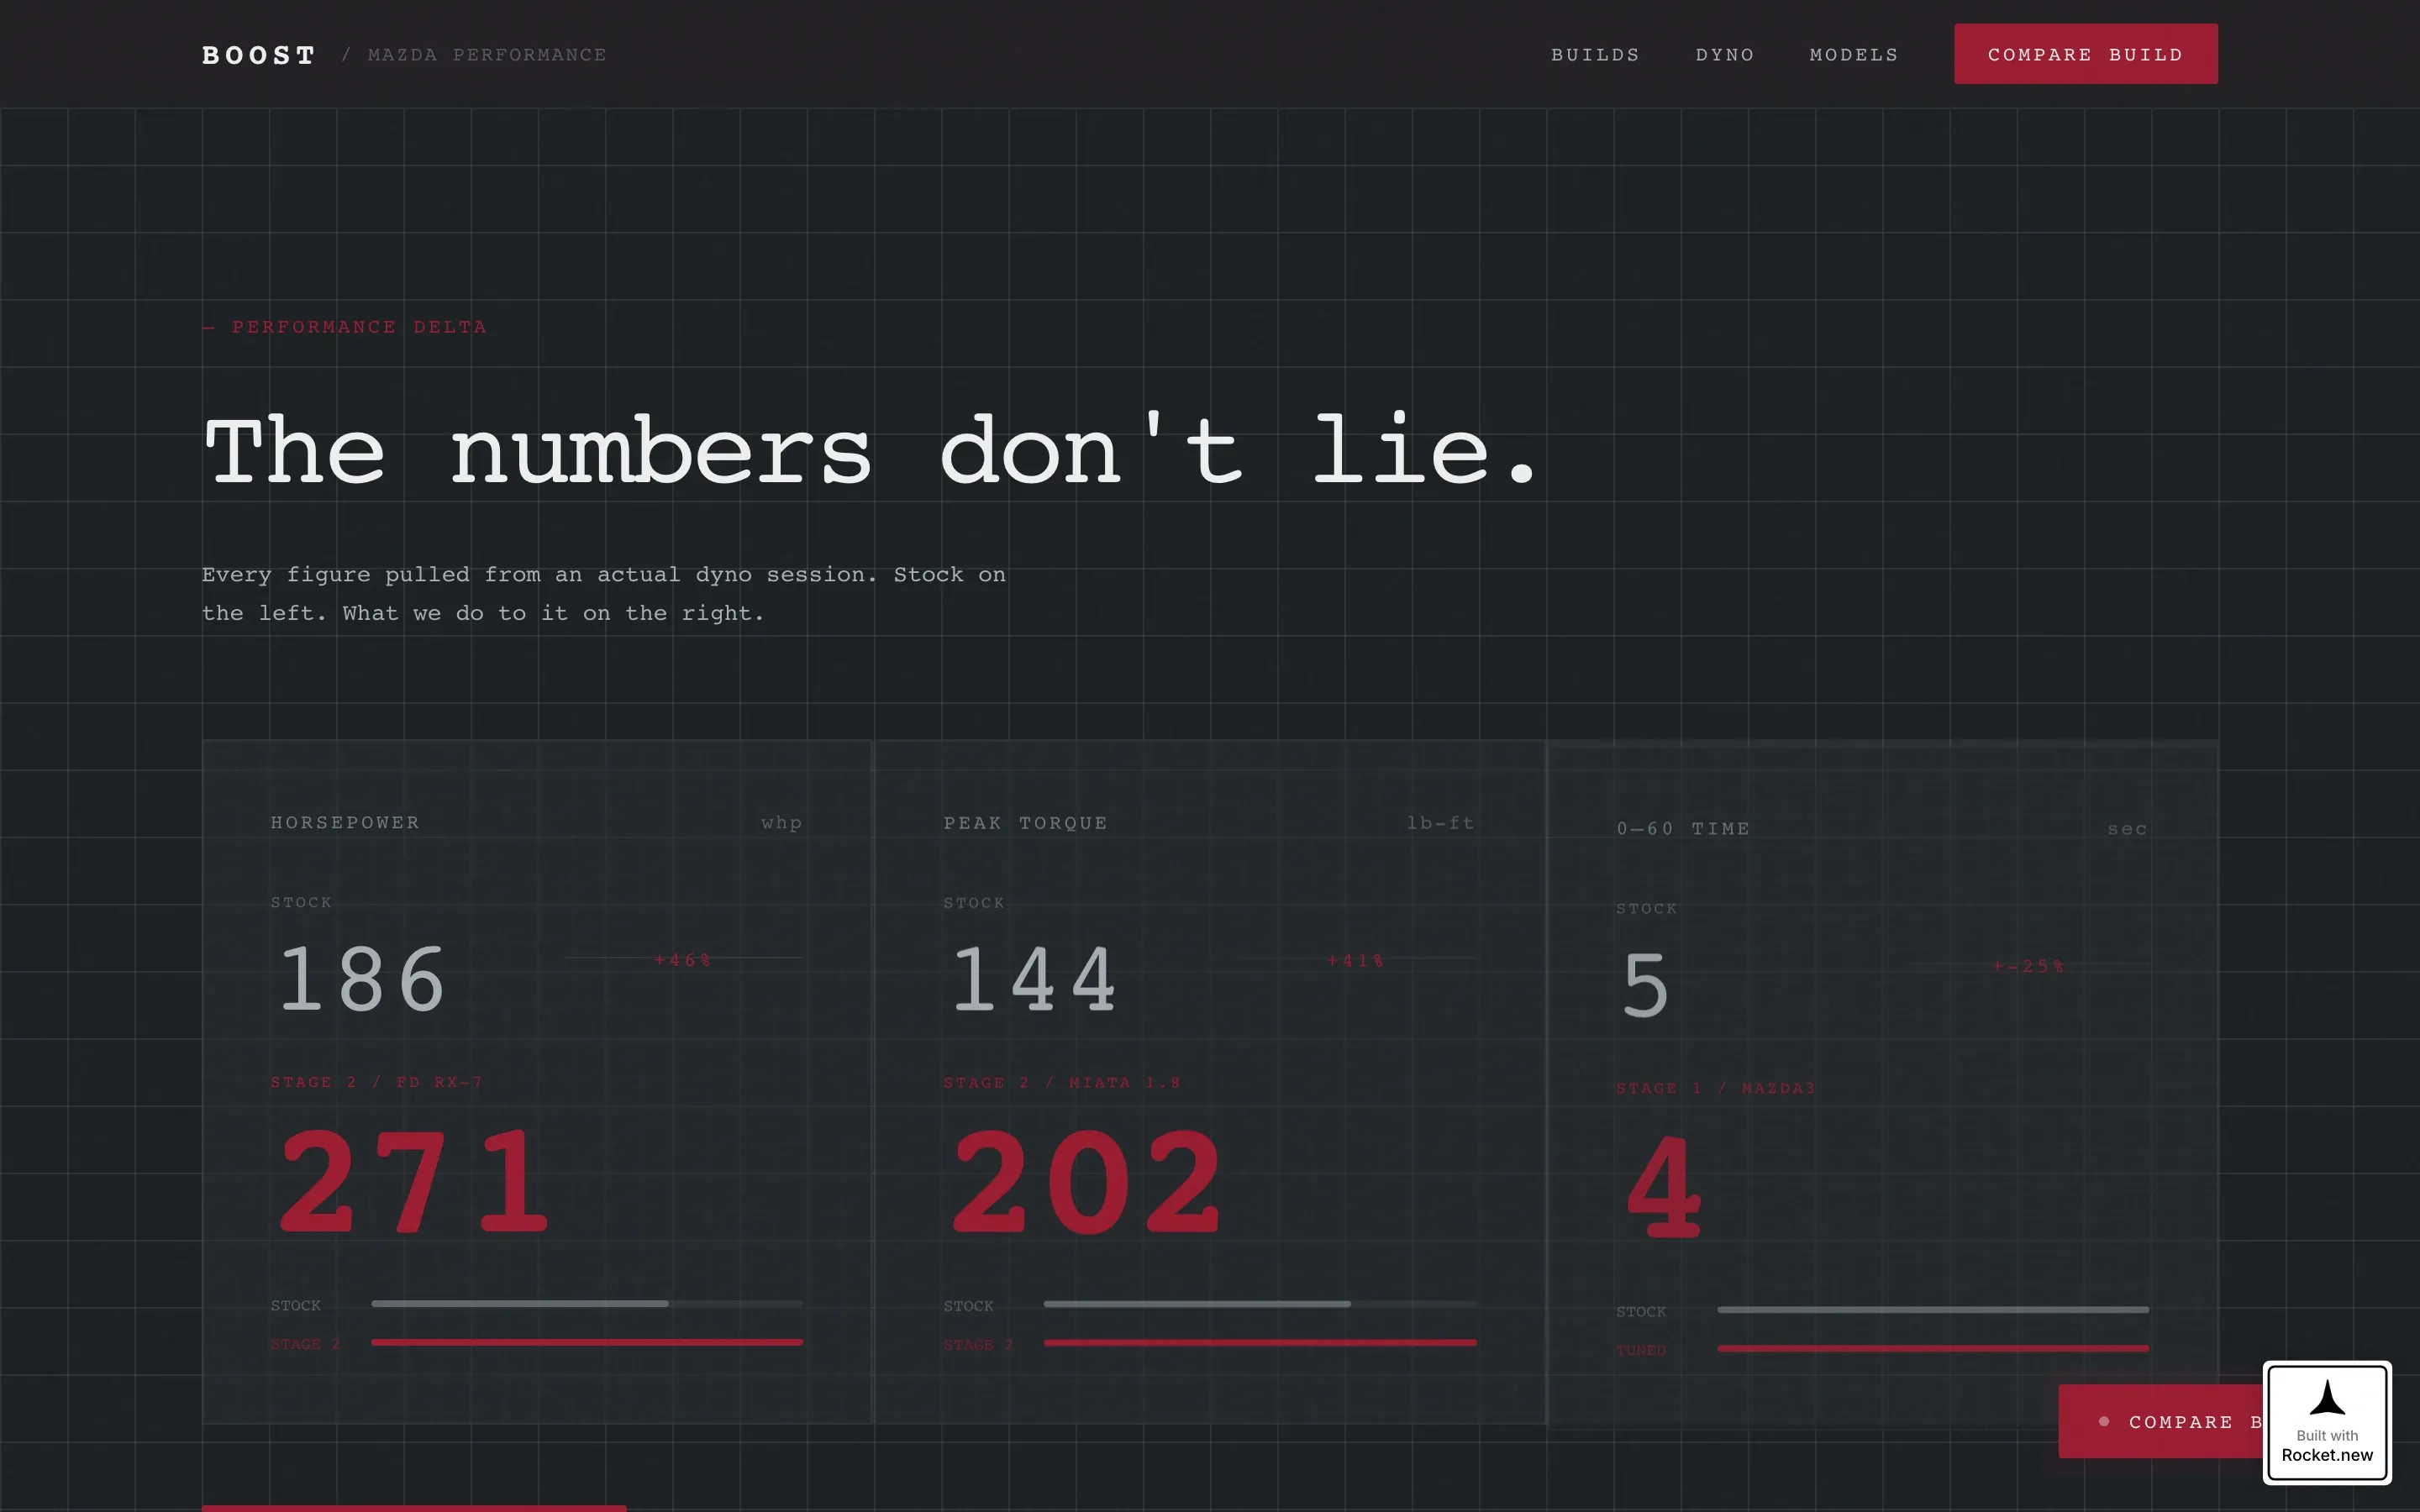Click the HORSEPOWER card title

(345, 822)
